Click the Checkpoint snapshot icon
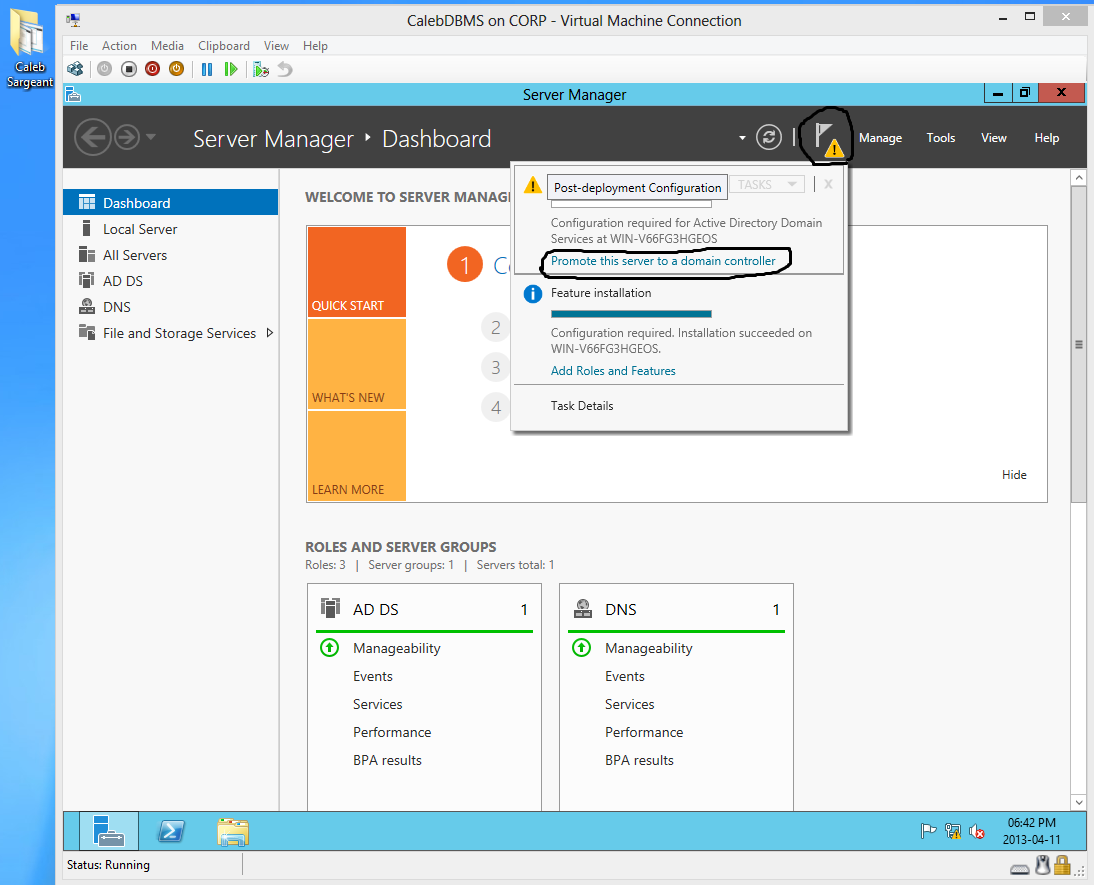The width and height of the screenshot is (1094, 885). [261, 69]
